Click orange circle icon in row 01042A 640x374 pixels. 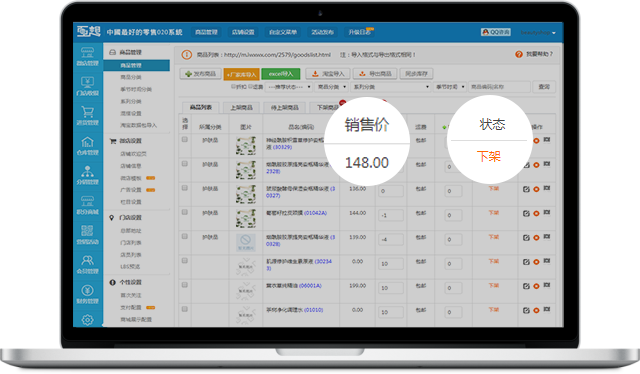click(x=536, y=214)
